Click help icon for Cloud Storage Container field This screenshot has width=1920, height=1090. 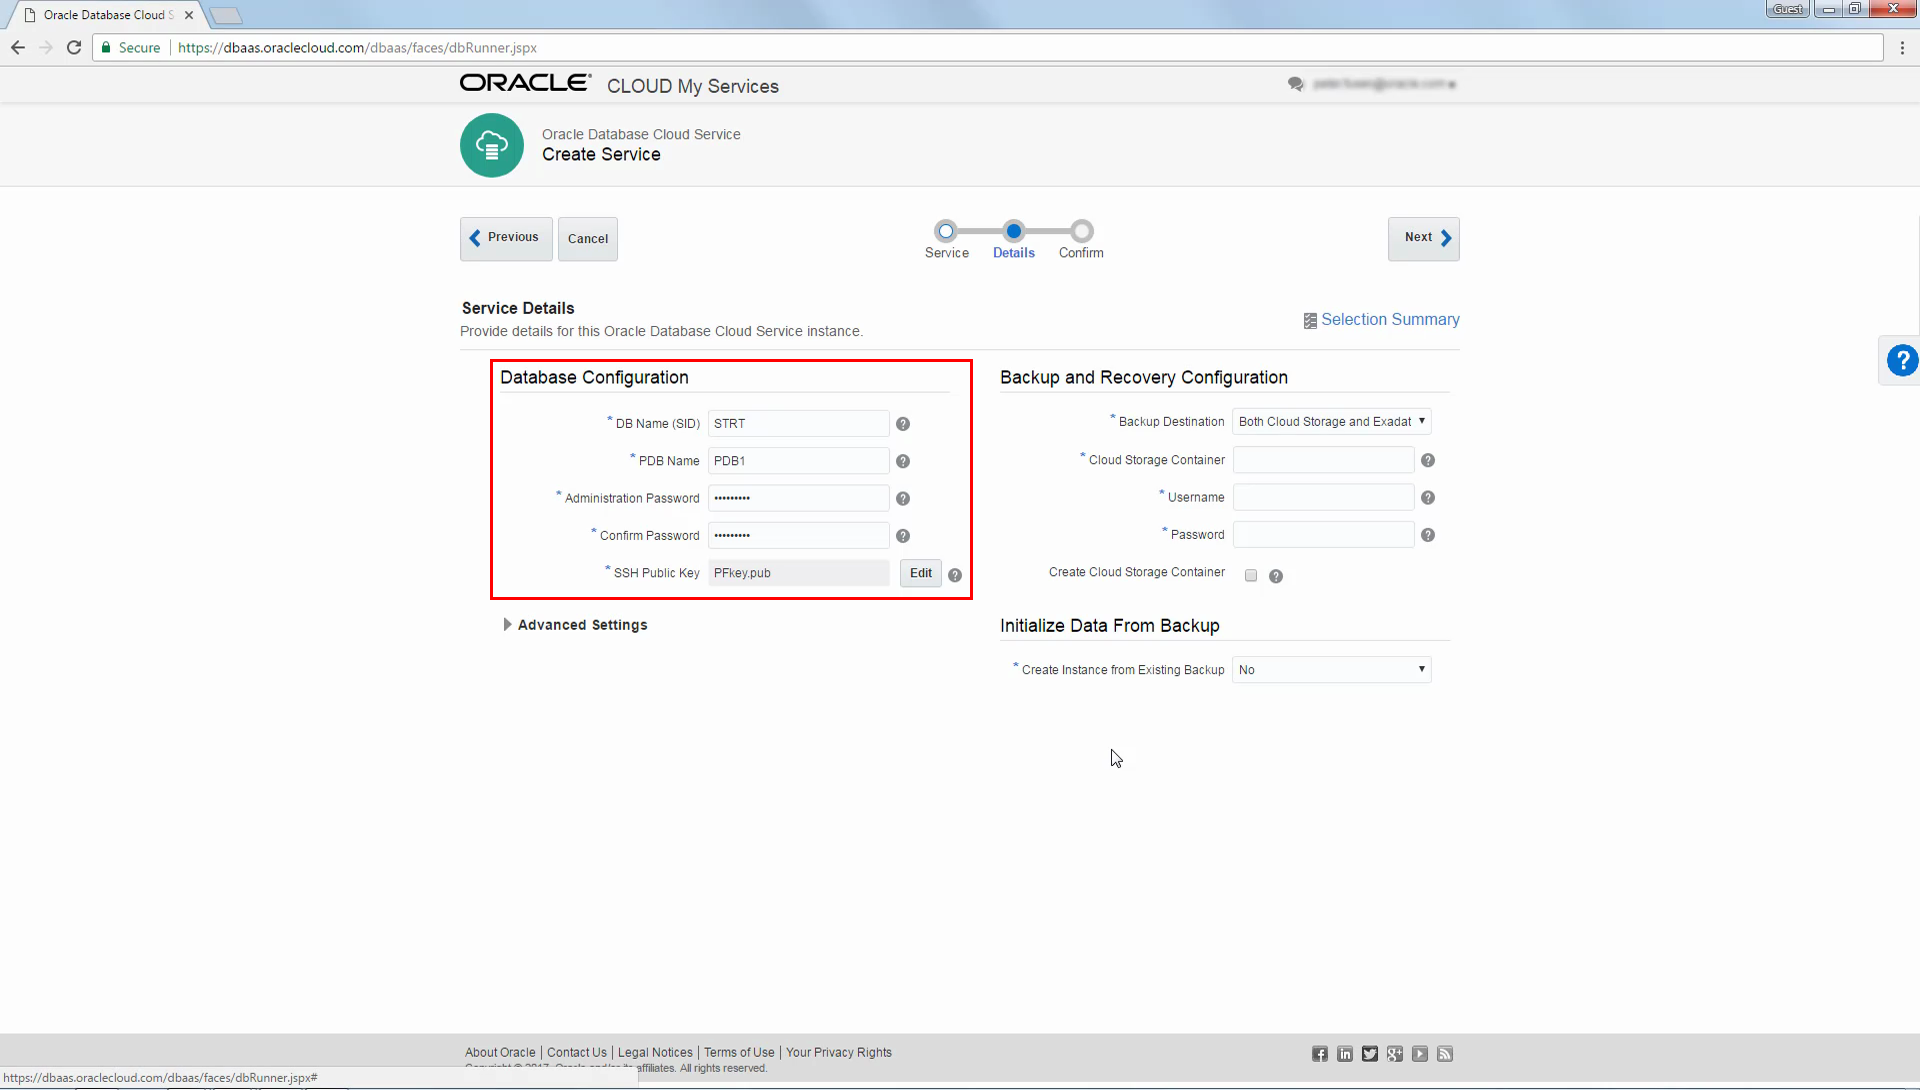tap(1428, 460)
